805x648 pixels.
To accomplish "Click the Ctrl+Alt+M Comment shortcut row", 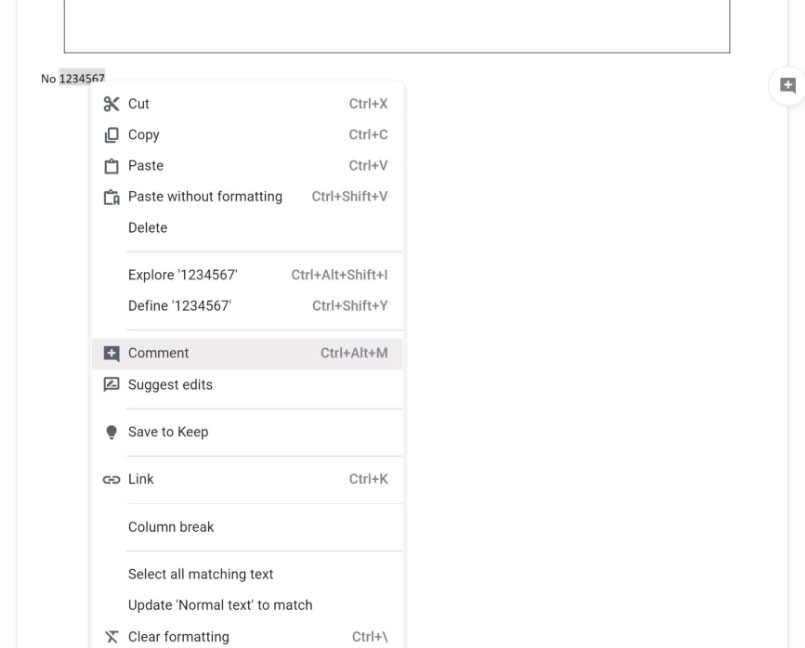I will [246, 353].
